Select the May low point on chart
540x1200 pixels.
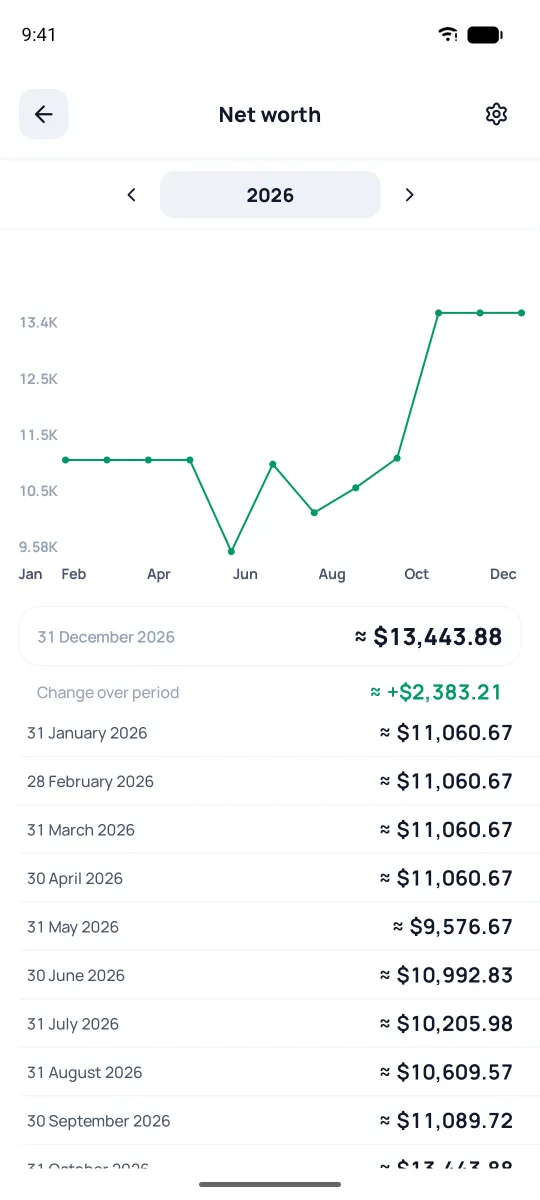231,551
